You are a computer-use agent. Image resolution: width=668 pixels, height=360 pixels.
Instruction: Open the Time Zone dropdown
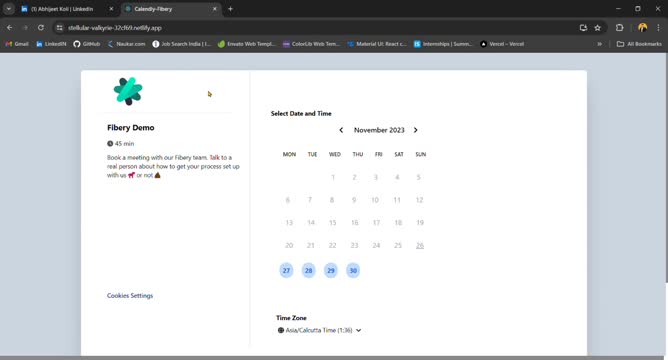point(320,330)
